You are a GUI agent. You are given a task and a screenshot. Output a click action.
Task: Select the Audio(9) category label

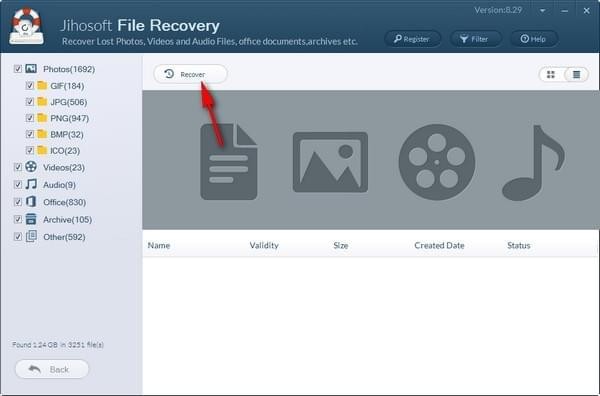coord(59,185)
